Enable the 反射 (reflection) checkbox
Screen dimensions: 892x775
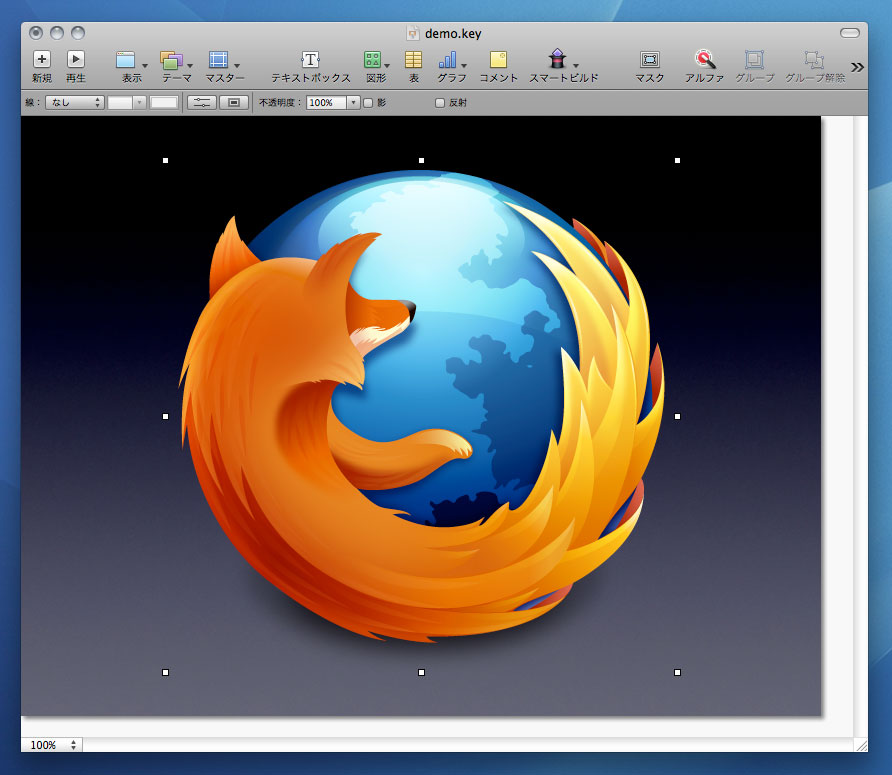(440, 103)
